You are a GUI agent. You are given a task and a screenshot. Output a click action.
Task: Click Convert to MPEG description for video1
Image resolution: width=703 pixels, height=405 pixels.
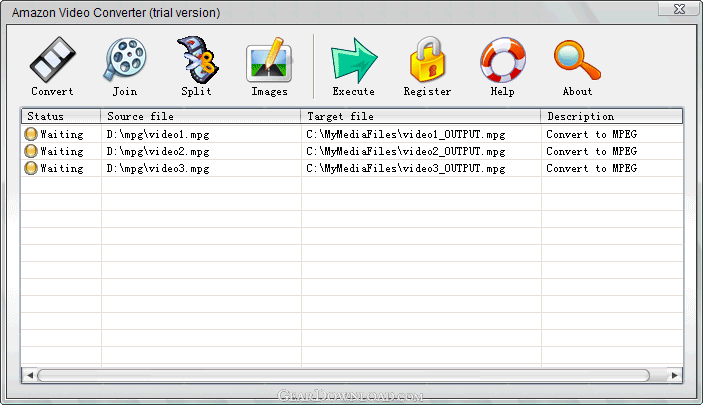[591, 135]
